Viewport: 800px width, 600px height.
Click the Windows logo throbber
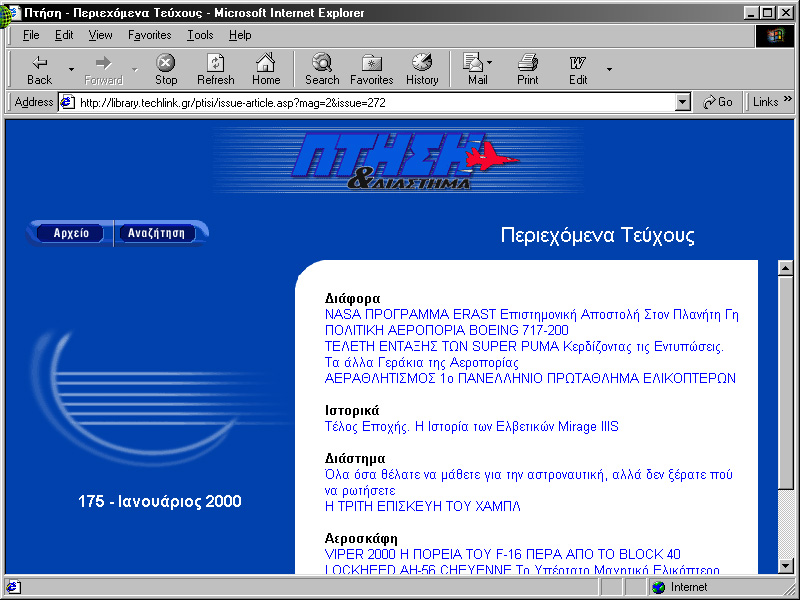[x=774, y=36]
